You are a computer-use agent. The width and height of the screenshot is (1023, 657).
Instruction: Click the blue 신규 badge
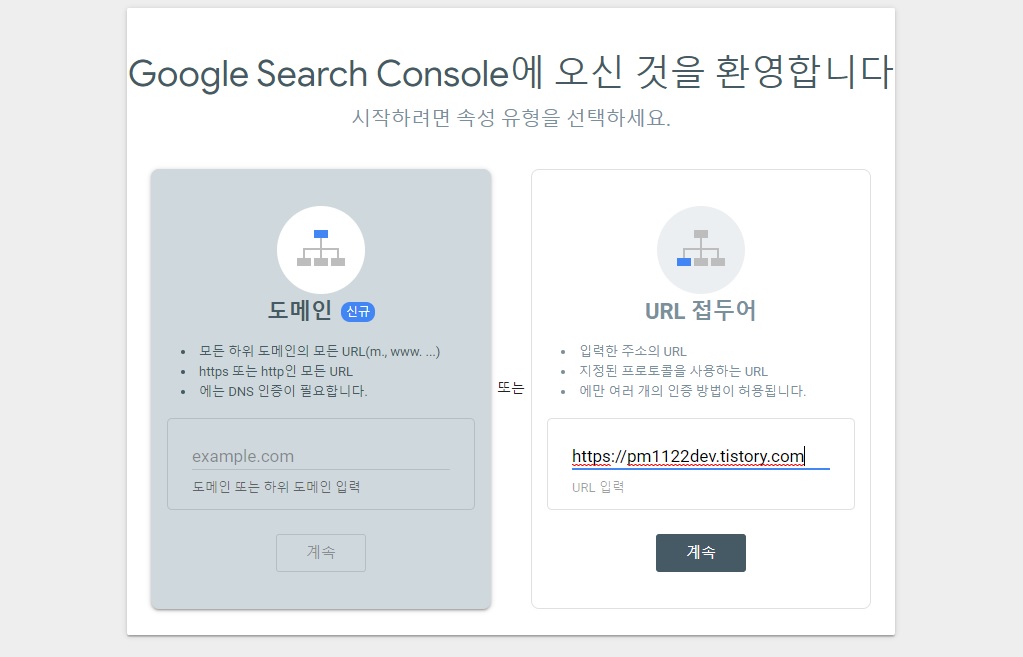(x=358, y=311)
